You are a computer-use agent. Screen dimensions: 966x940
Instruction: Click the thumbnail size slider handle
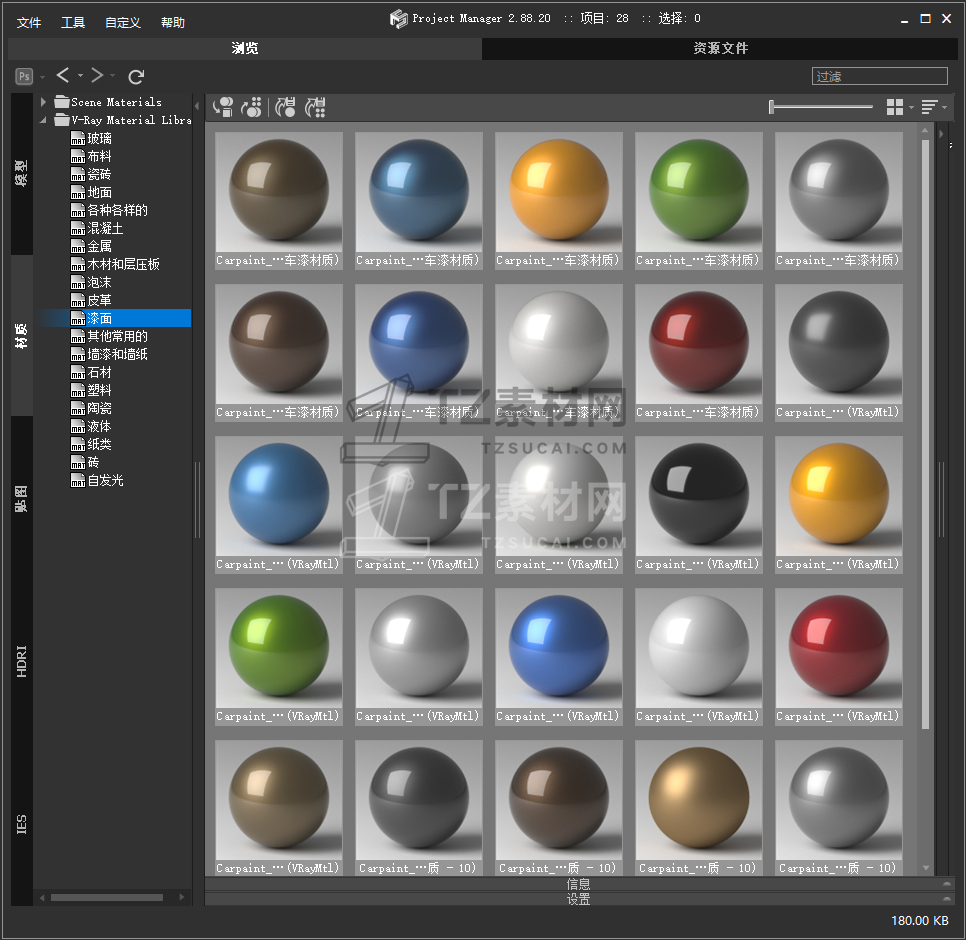click(x=772, y=107)
